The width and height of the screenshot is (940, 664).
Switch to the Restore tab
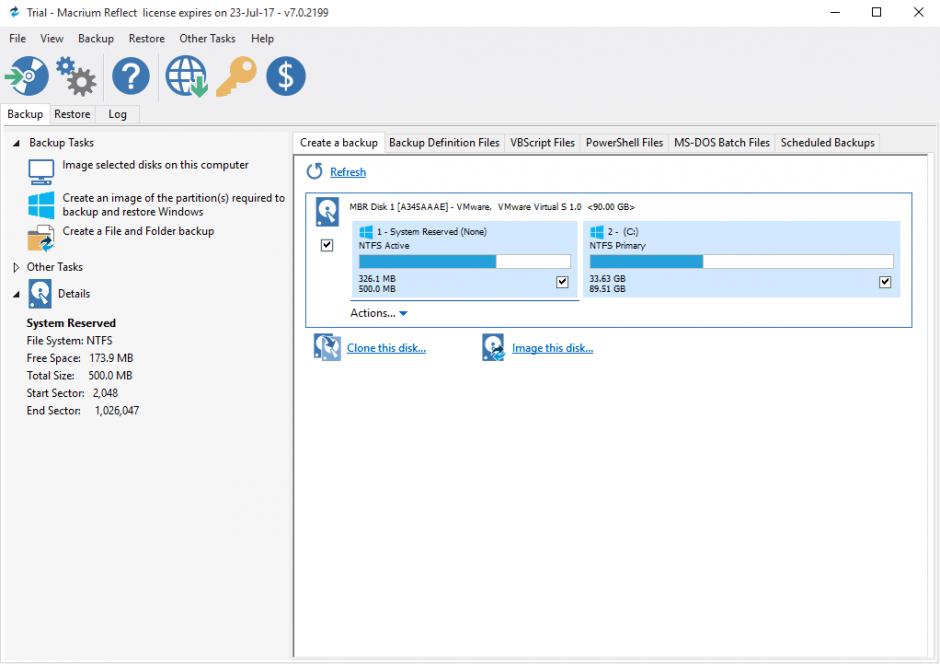click(72, 114)
